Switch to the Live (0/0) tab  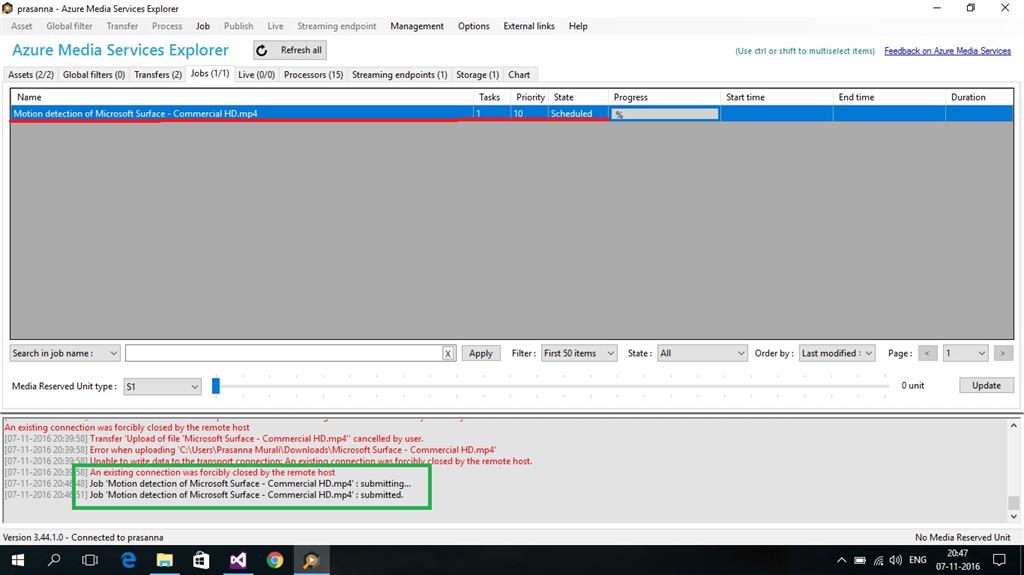[256, 74]
